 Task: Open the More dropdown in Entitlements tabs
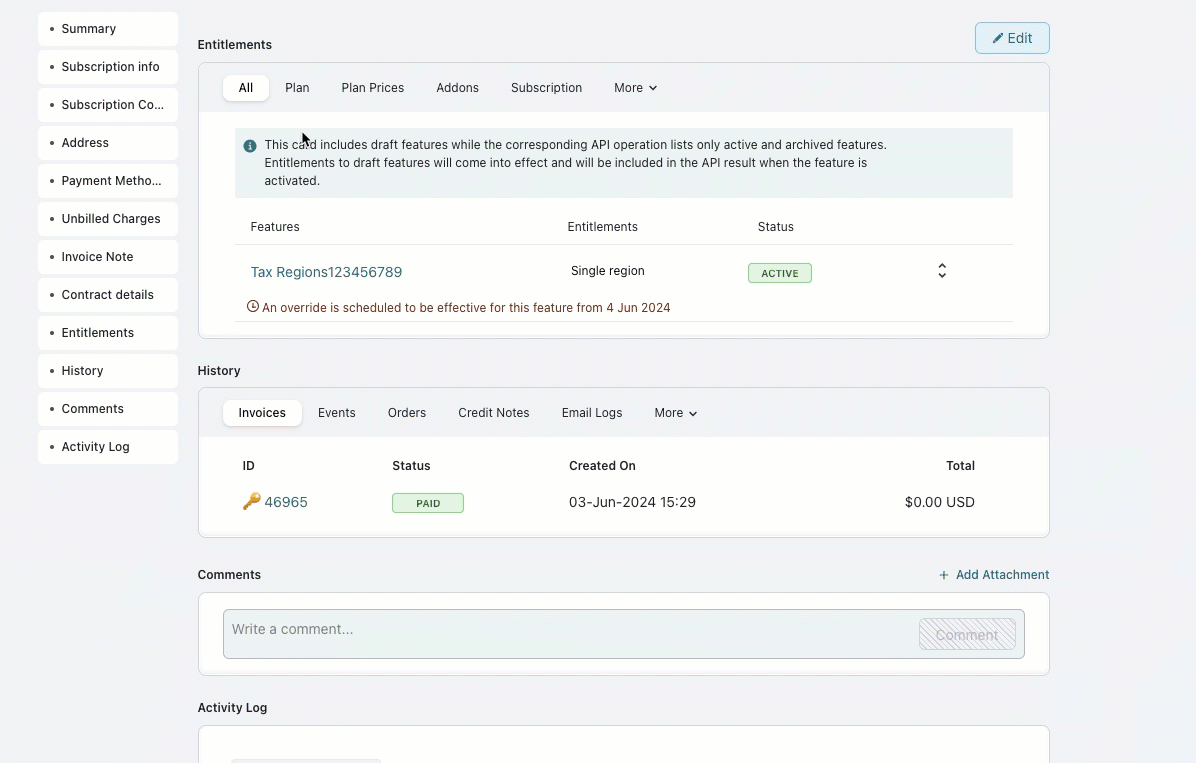635,88
